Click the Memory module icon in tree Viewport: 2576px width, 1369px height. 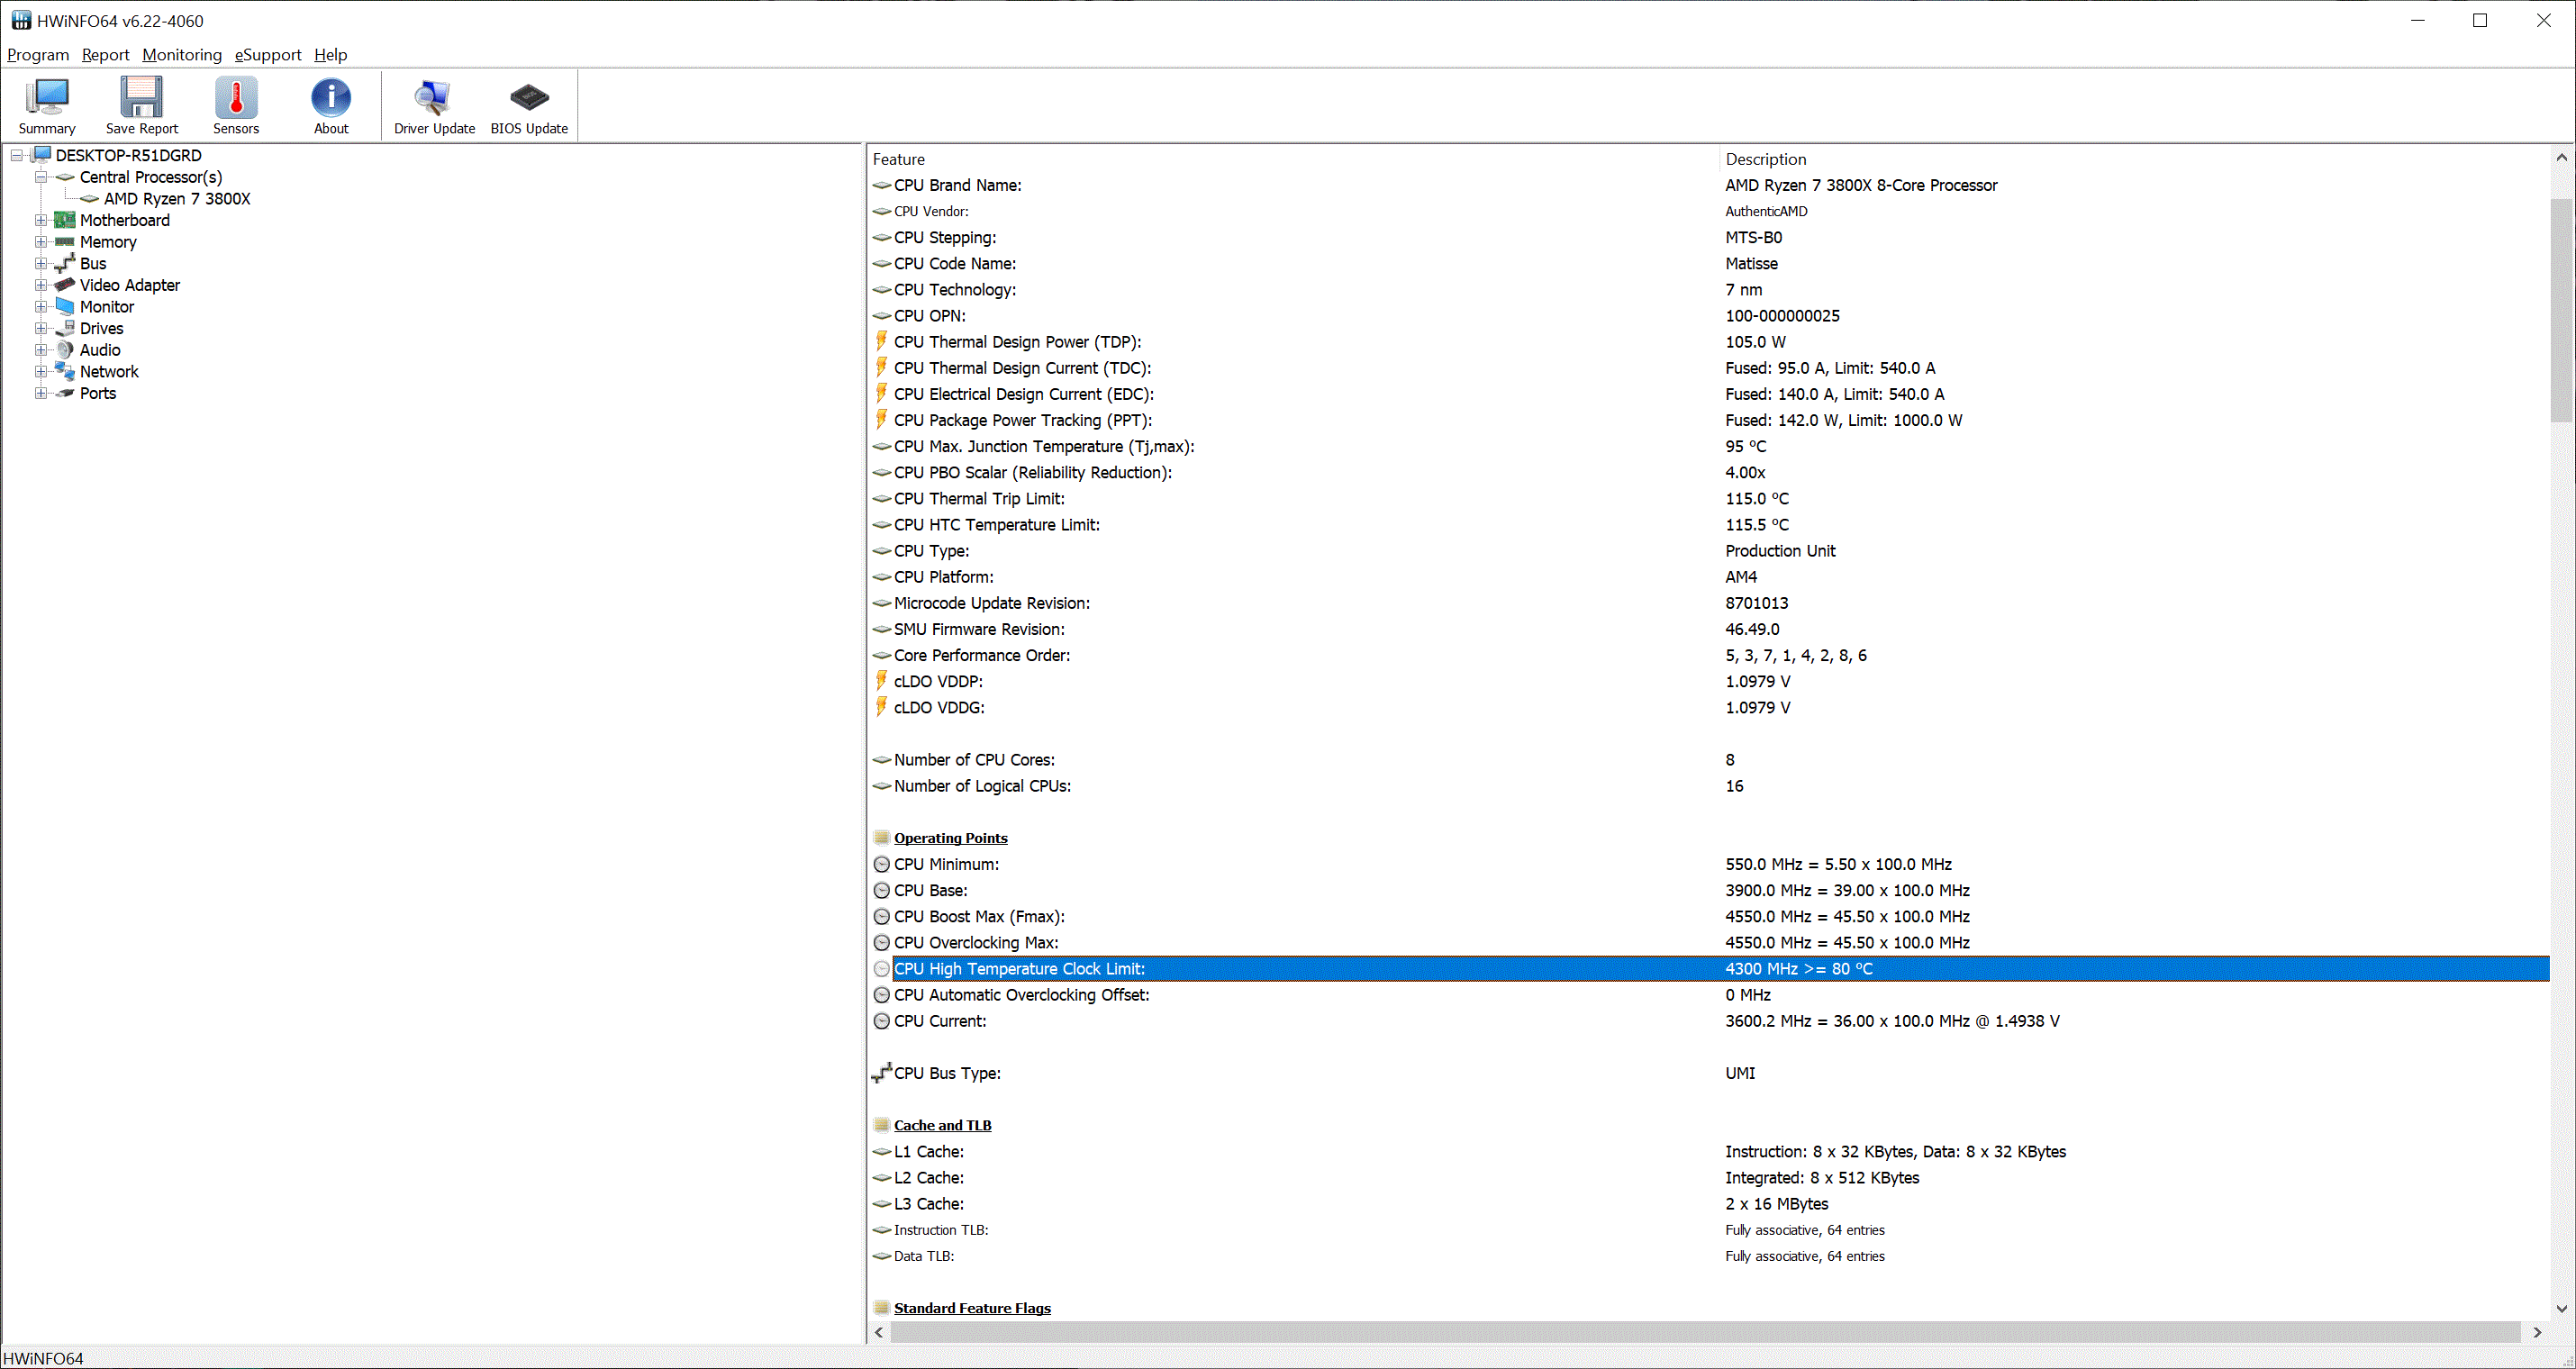(65, 242)
